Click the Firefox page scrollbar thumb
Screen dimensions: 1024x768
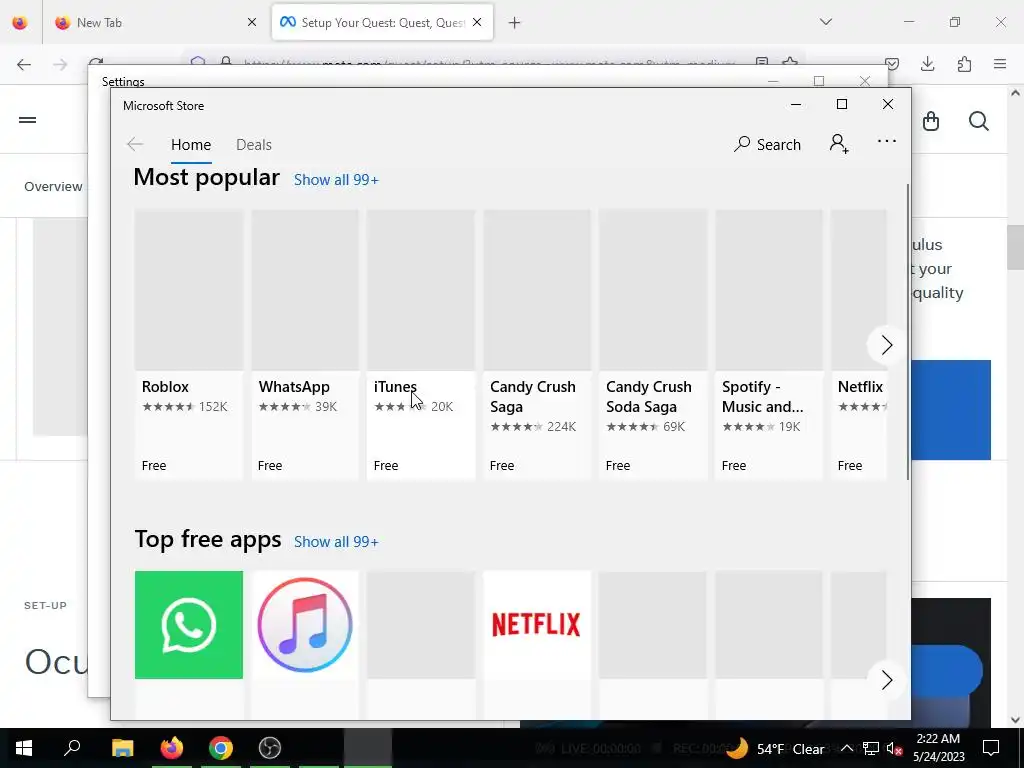(x=1015, y=247)
